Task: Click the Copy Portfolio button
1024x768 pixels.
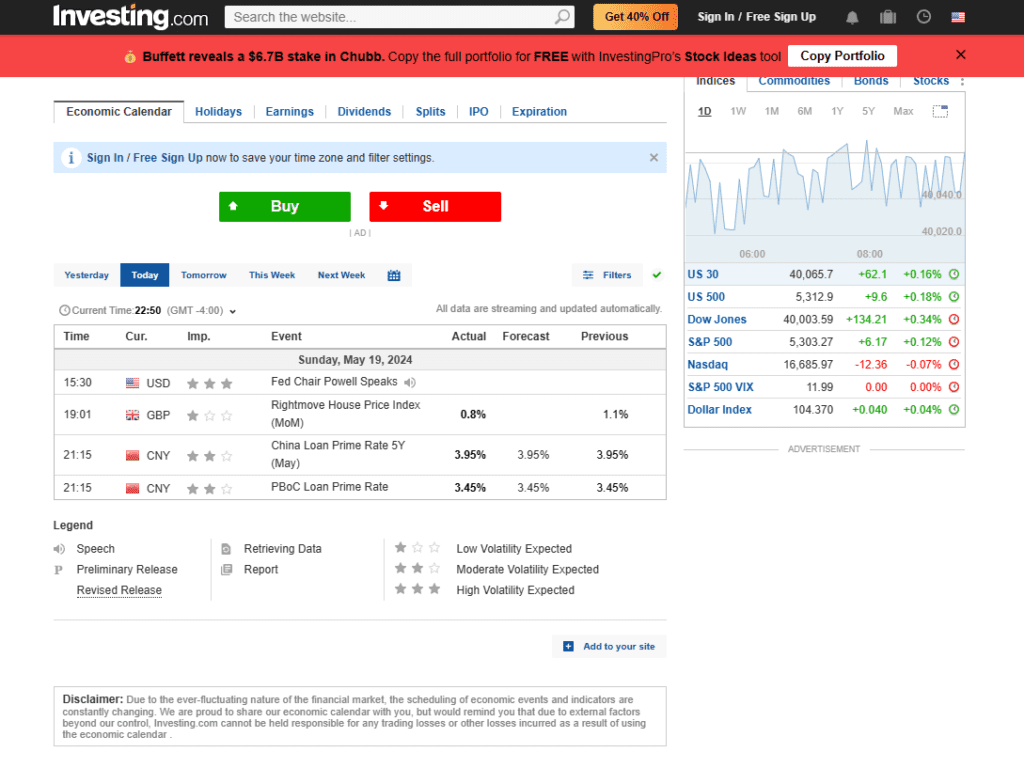Action: 842,56
